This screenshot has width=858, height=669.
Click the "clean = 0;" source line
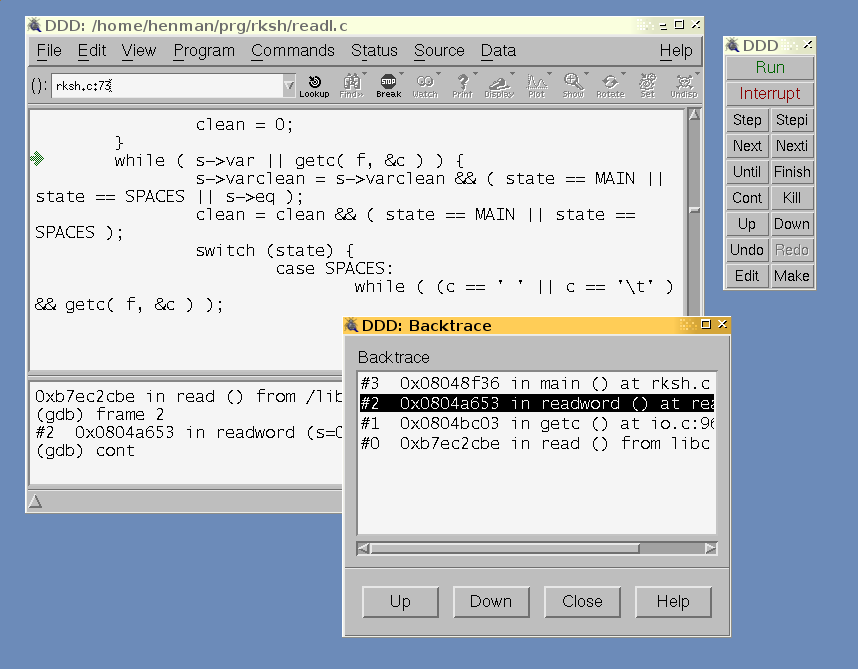click(245, 125)
